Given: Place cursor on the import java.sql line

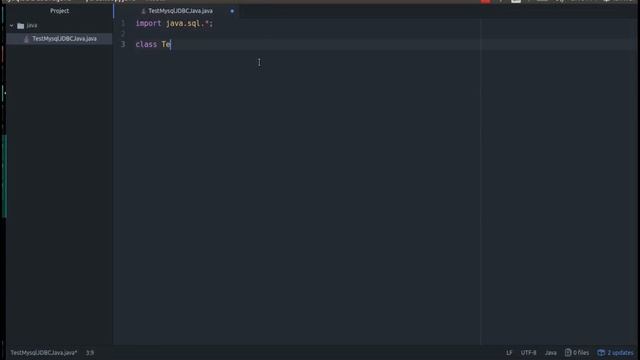Looking at the screenshot, I should [174, 24].
